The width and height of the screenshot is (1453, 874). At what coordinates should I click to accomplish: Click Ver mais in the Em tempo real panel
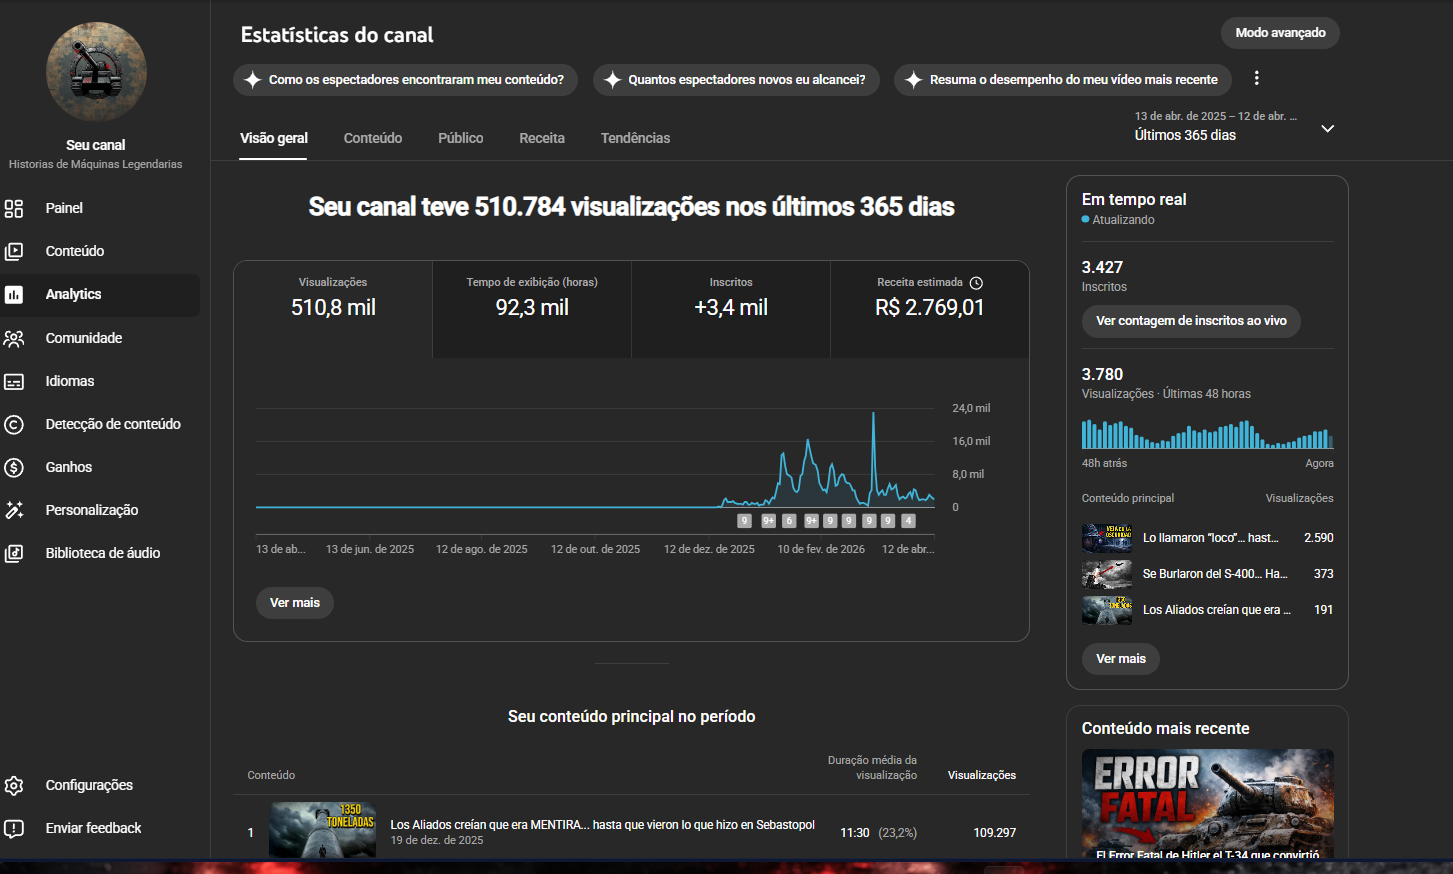(x=1121, y=659)
